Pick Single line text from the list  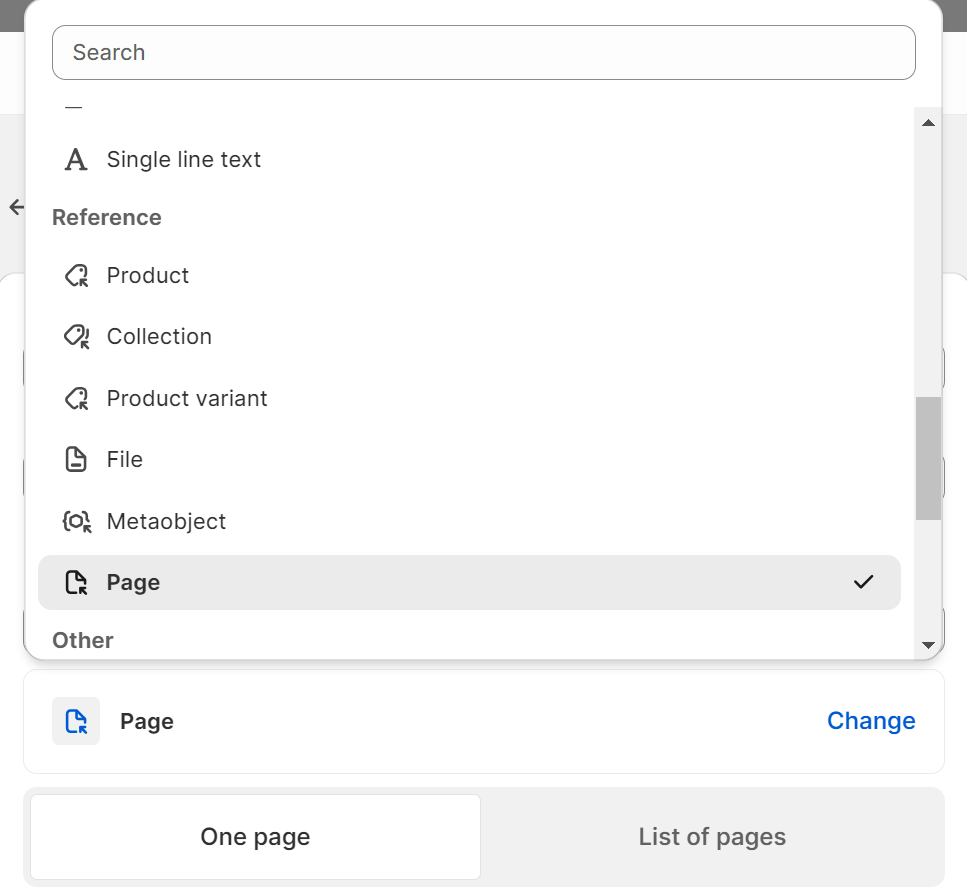coord(184,160)
